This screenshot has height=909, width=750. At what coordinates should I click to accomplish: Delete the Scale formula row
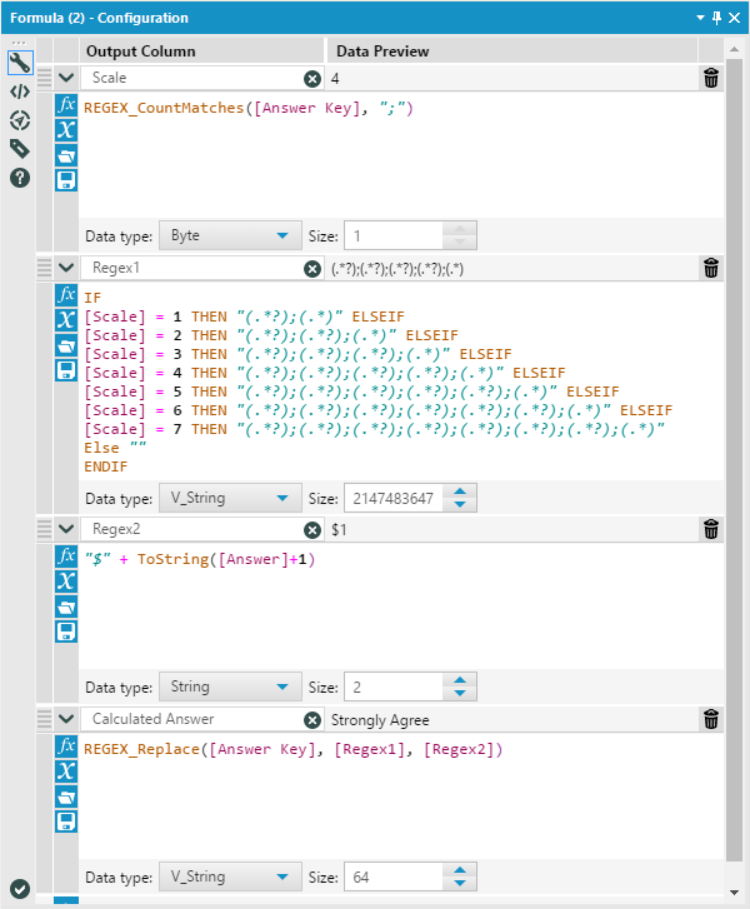click(x=711, y=78)
